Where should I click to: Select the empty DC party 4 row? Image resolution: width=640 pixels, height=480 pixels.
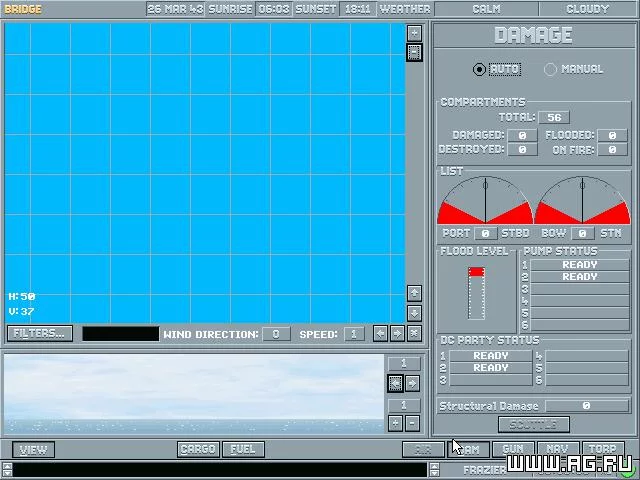587,356
